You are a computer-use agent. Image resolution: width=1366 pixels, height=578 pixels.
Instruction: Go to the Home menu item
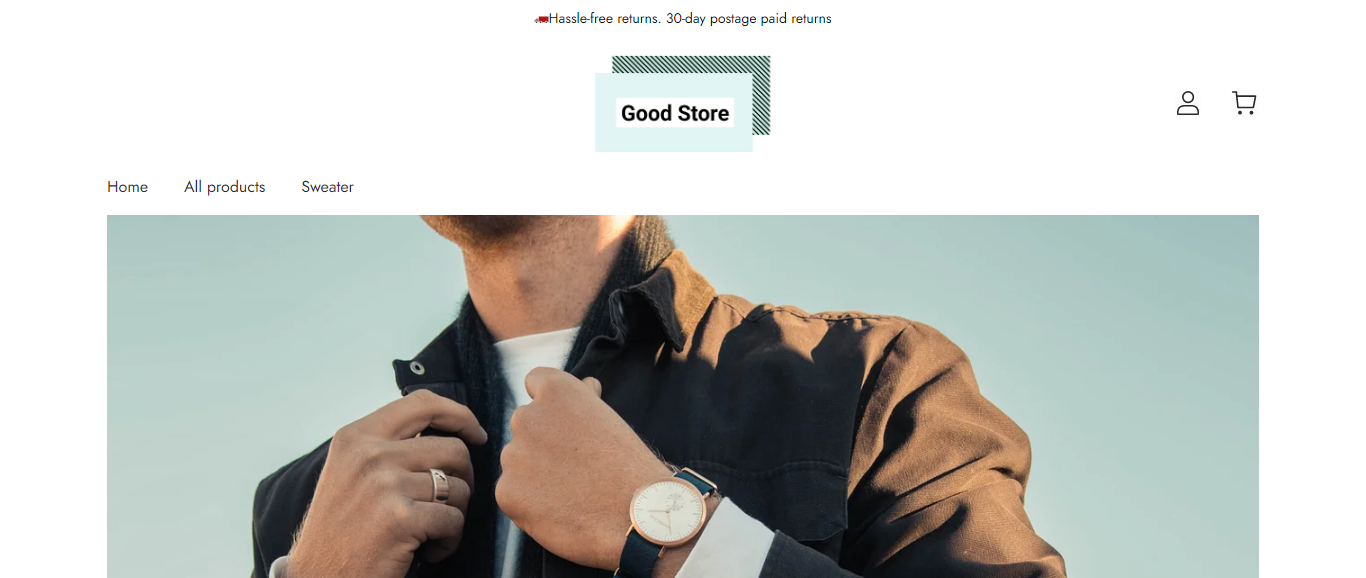[128, 187]
